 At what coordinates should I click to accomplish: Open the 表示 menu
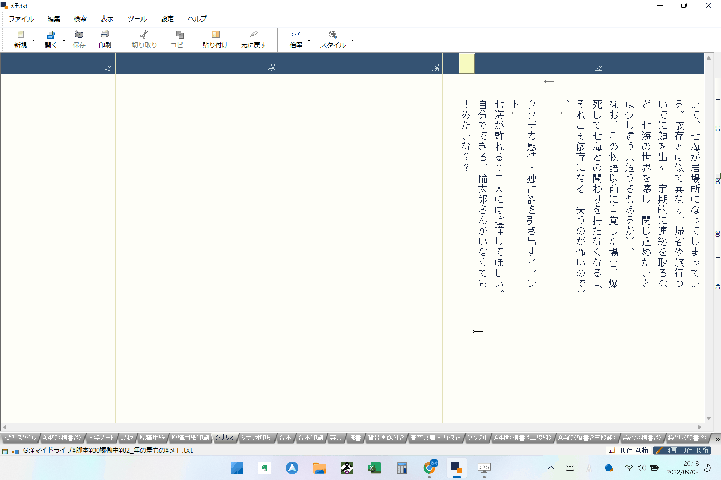pyautogui.click(x=107, y=19)
